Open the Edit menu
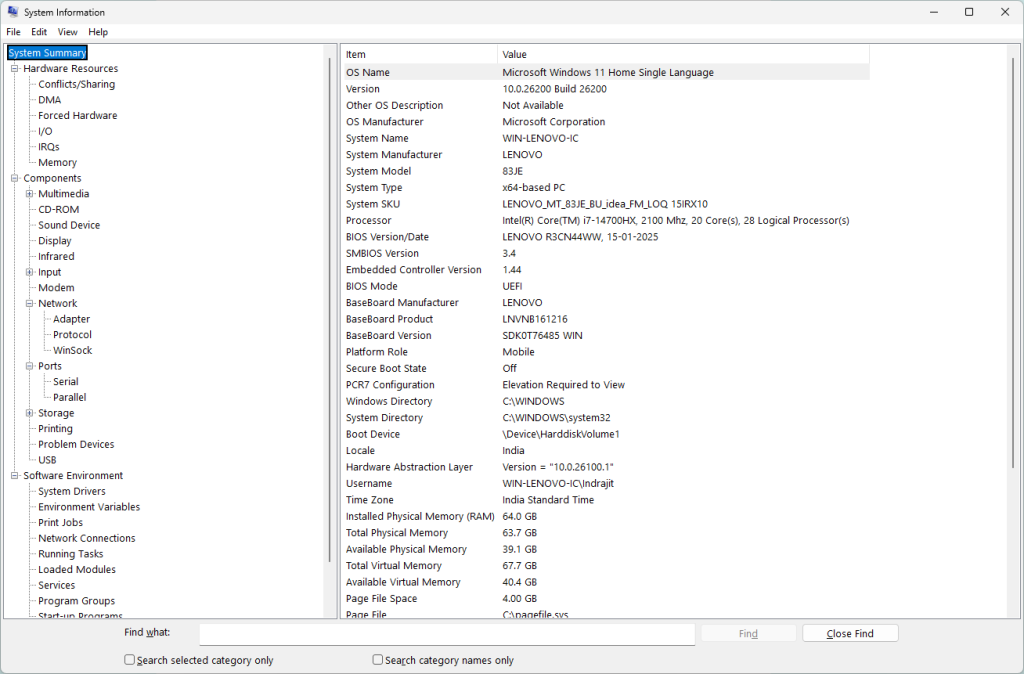This screenshot has width=1024, height=674. tap(39, 32)
